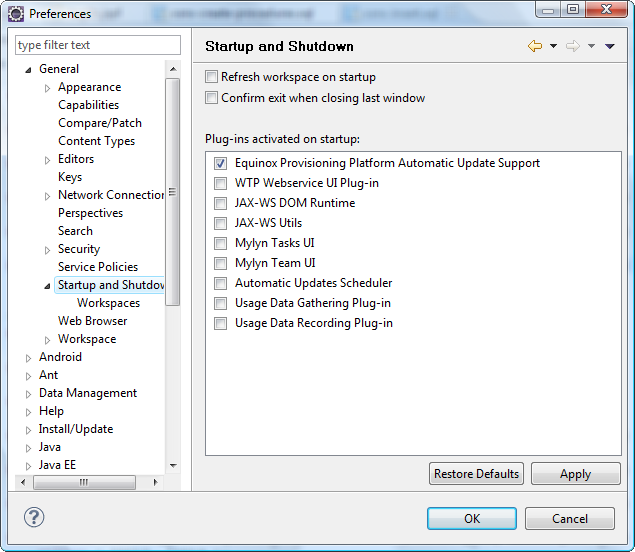The image size is (635, 552).
Task: Check Mylyn Team UI plug-in
Action: (x=220, y=263)
